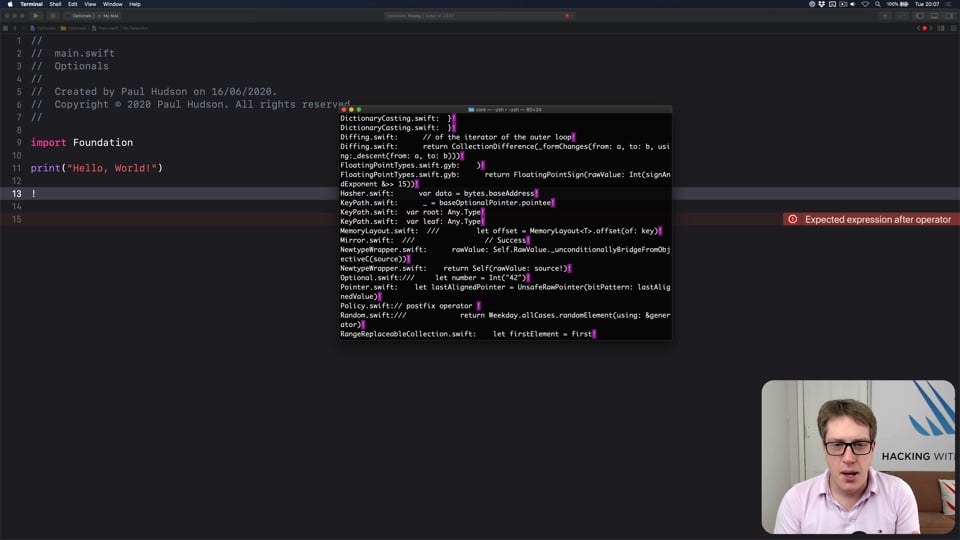The height and width of the screenshot is (540, 960).
Task: Click the import keyword on line 9
Action: pyautogui.click(x=48, y=143)
